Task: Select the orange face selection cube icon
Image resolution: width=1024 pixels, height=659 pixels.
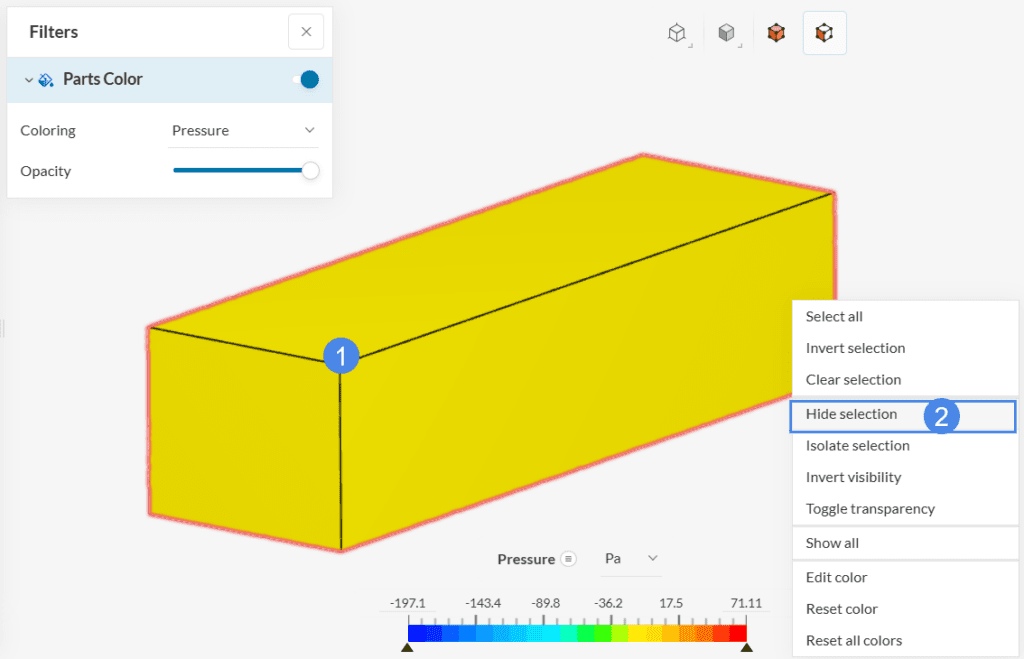Action: [x=776, y=33]
